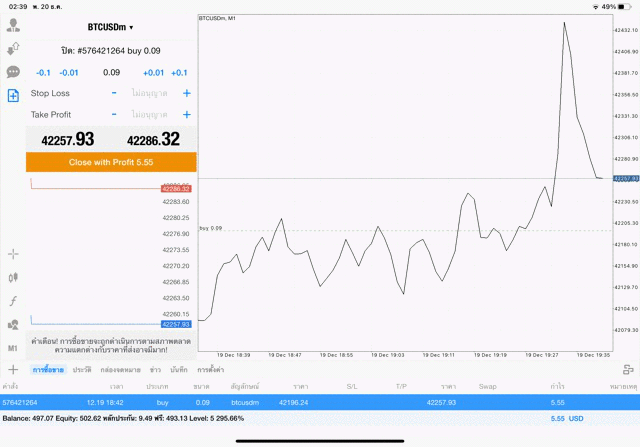Decrease volume by 0.1

[42, 72]
